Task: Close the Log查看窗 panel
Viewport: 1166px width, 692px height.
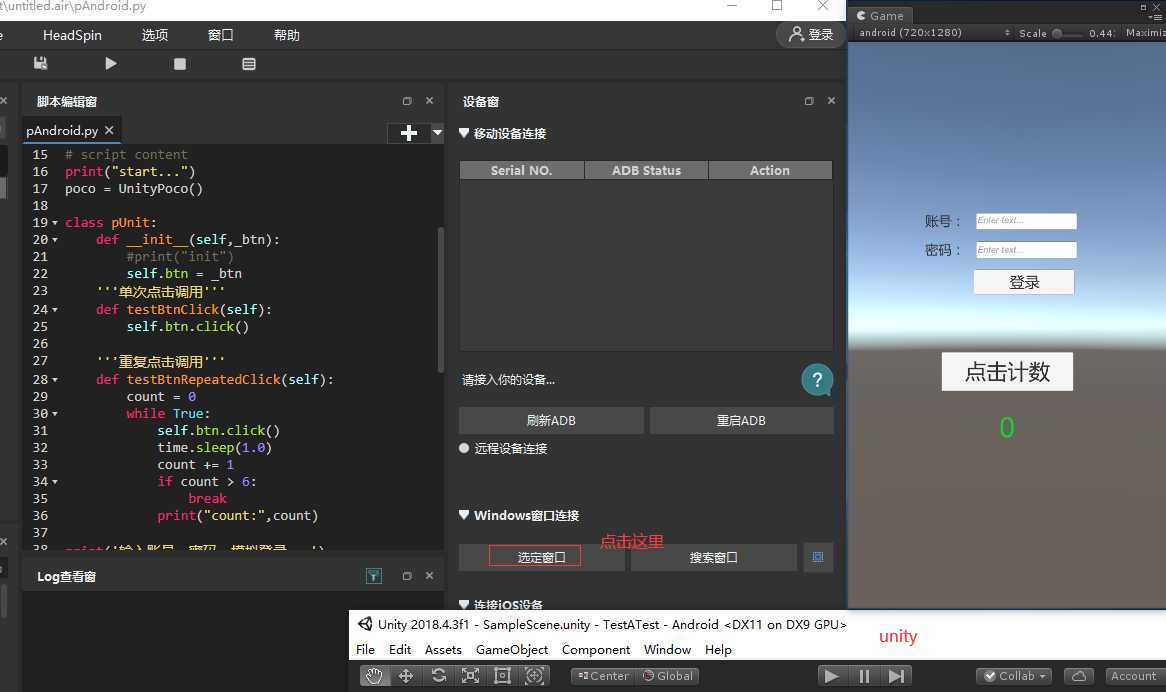Action: (429, 575)
